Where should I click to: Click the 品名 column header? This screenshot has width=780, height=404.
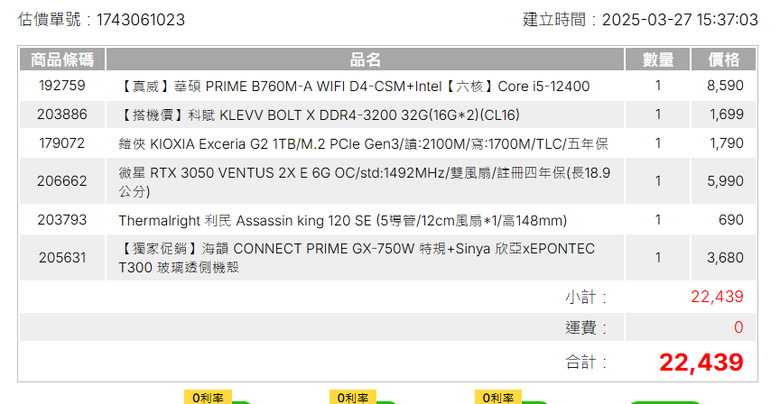(x=365, y=60)
